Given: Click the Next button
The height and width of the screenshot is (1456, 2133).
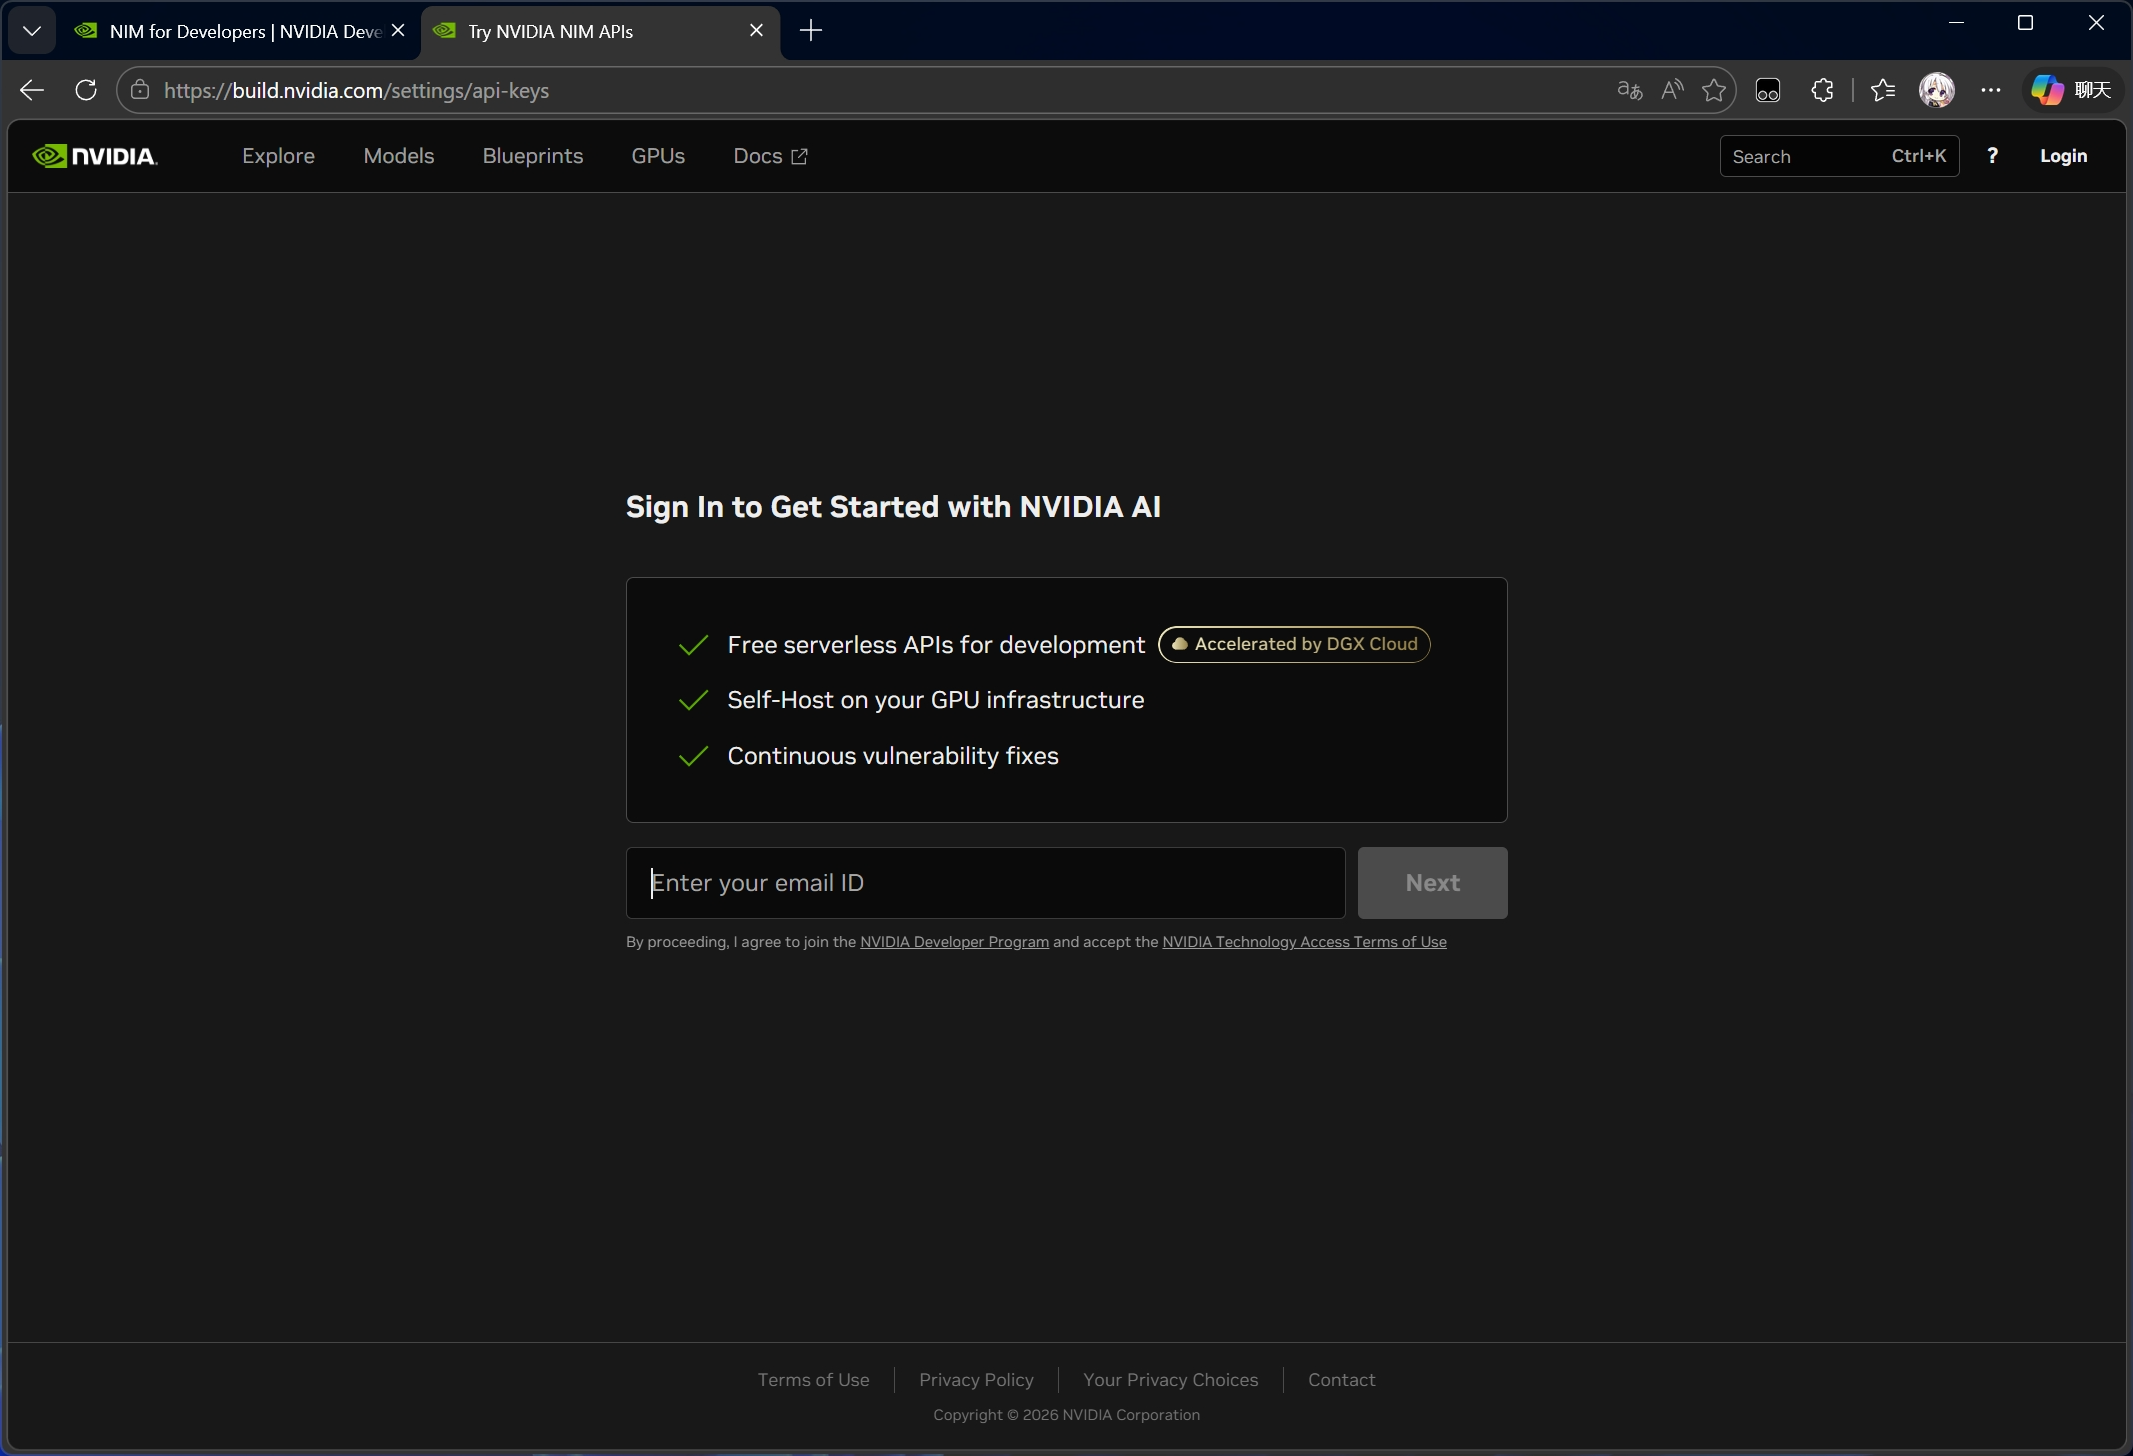Looking at the screenshot, I should (1431, 882).
